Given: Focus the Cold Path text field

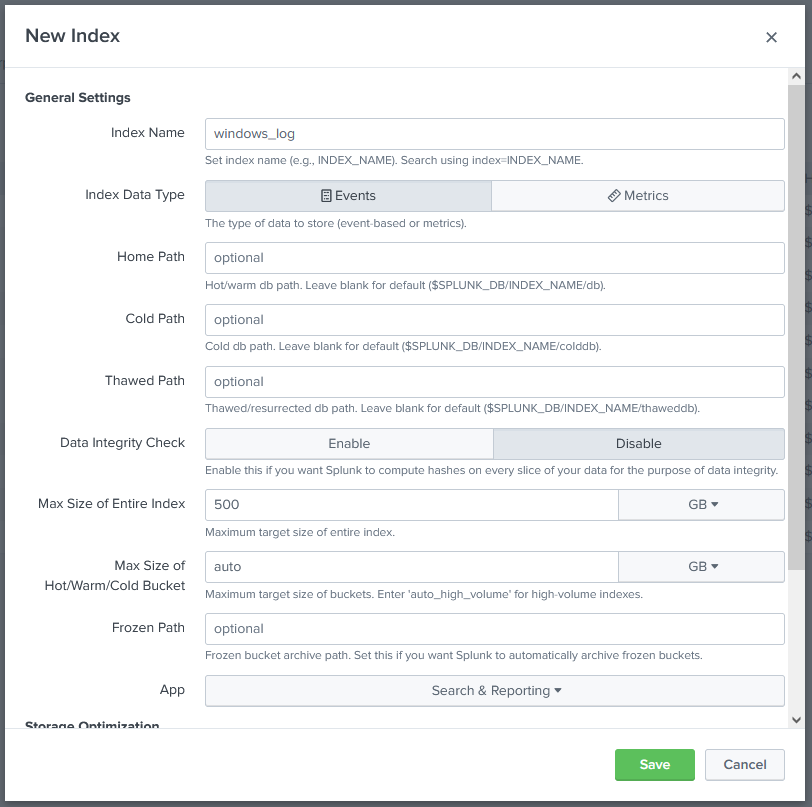Looking at the screenshot, I should (x=495, y=320).
